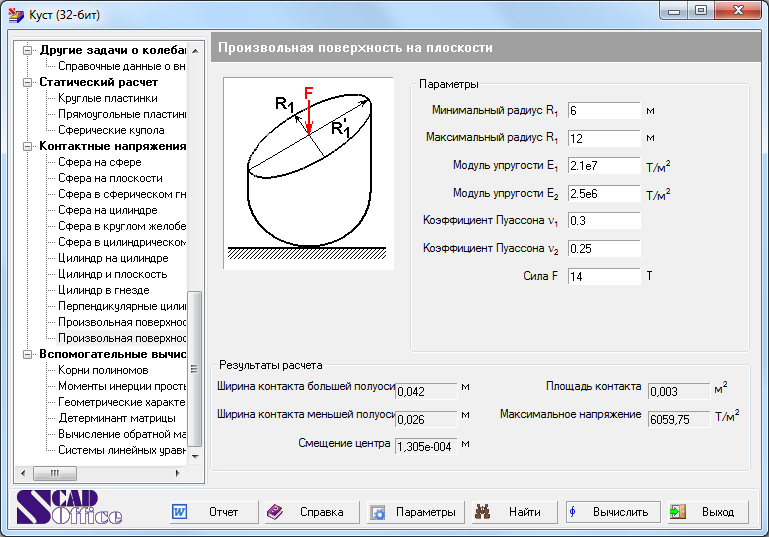Screen dimensions: 769x537
Task: Collapse the Вспомогательные вычисления tree node
Action: coord(29,354)
